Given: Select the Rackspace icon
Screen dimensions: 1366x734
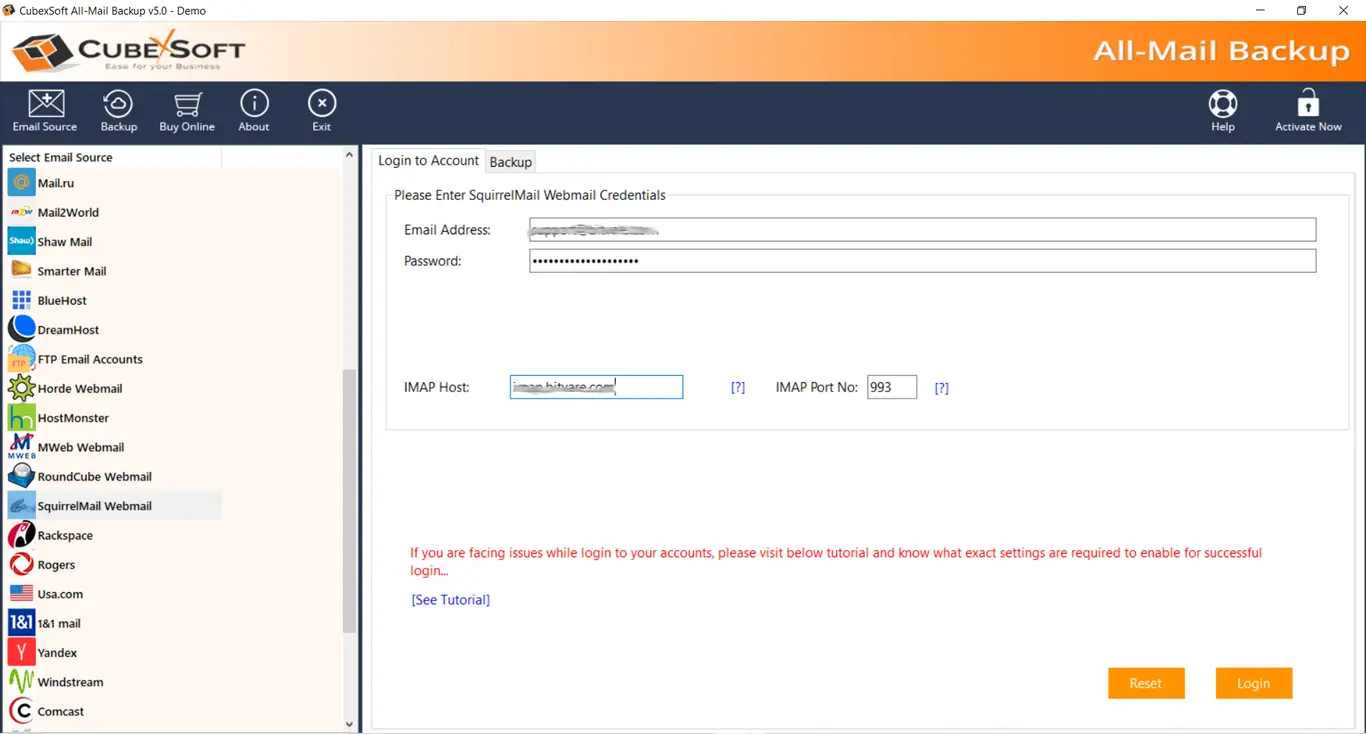Looking at the screenshot, I should click(21, 535).
